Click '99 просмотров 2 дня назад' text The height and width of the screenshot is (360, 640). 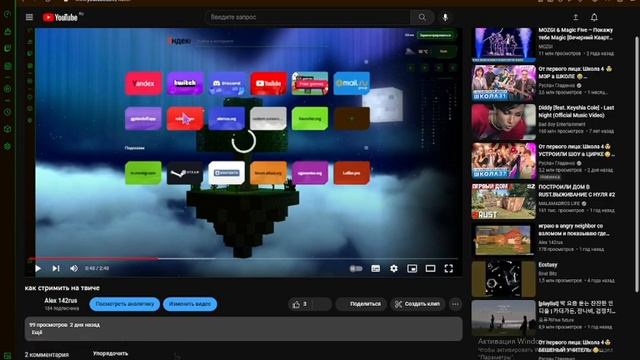click(x=64, y=325)
